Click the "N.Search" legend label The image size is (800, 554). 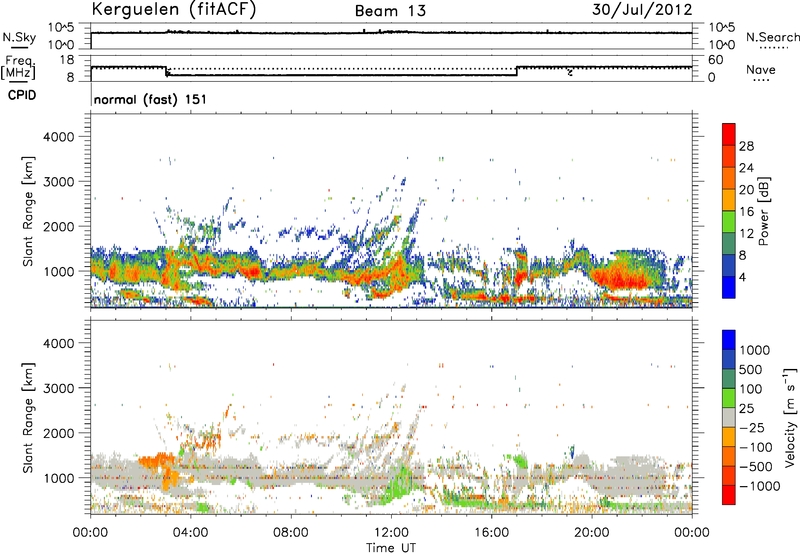tap(773, 37)
